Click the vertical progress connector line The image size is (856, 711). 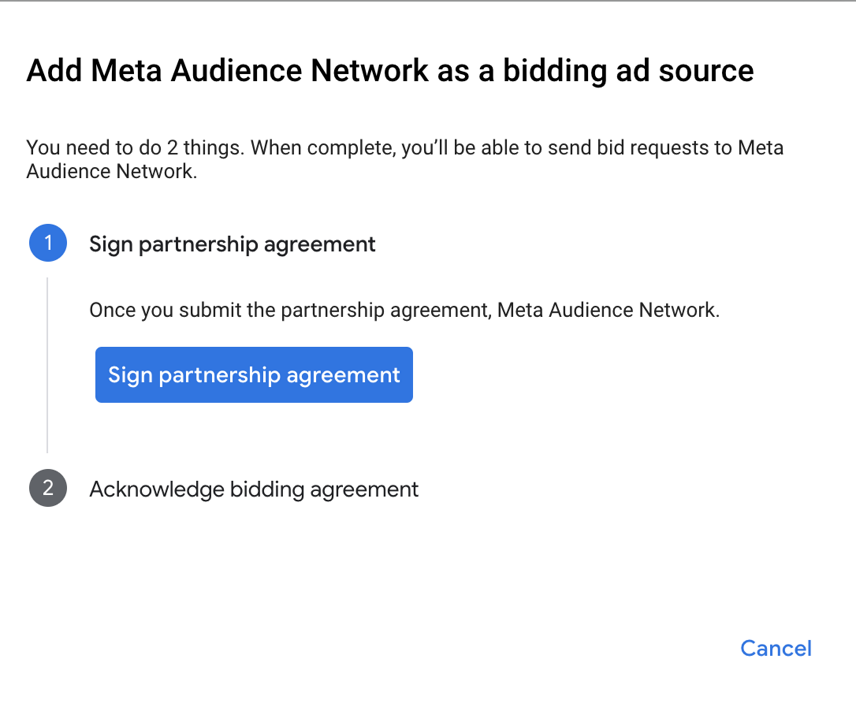coord(47,365)
